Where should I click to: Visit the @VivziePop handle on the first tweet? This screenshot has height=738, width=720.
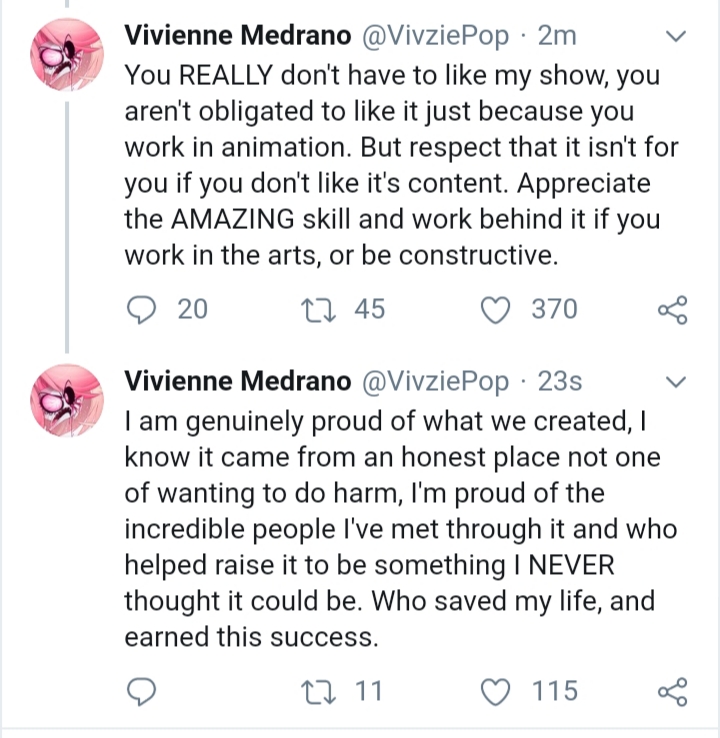(435, 36)
